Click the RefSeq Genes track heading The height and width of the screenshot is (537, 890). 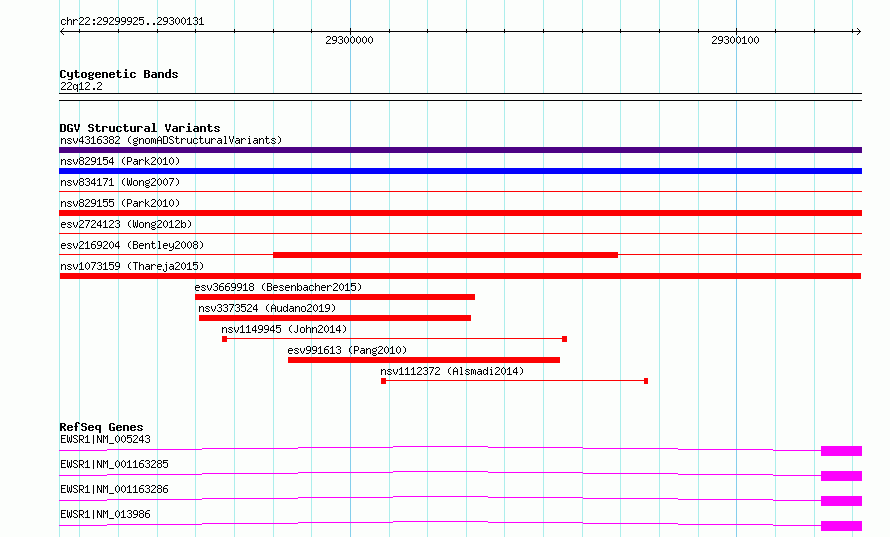(101, 427)
